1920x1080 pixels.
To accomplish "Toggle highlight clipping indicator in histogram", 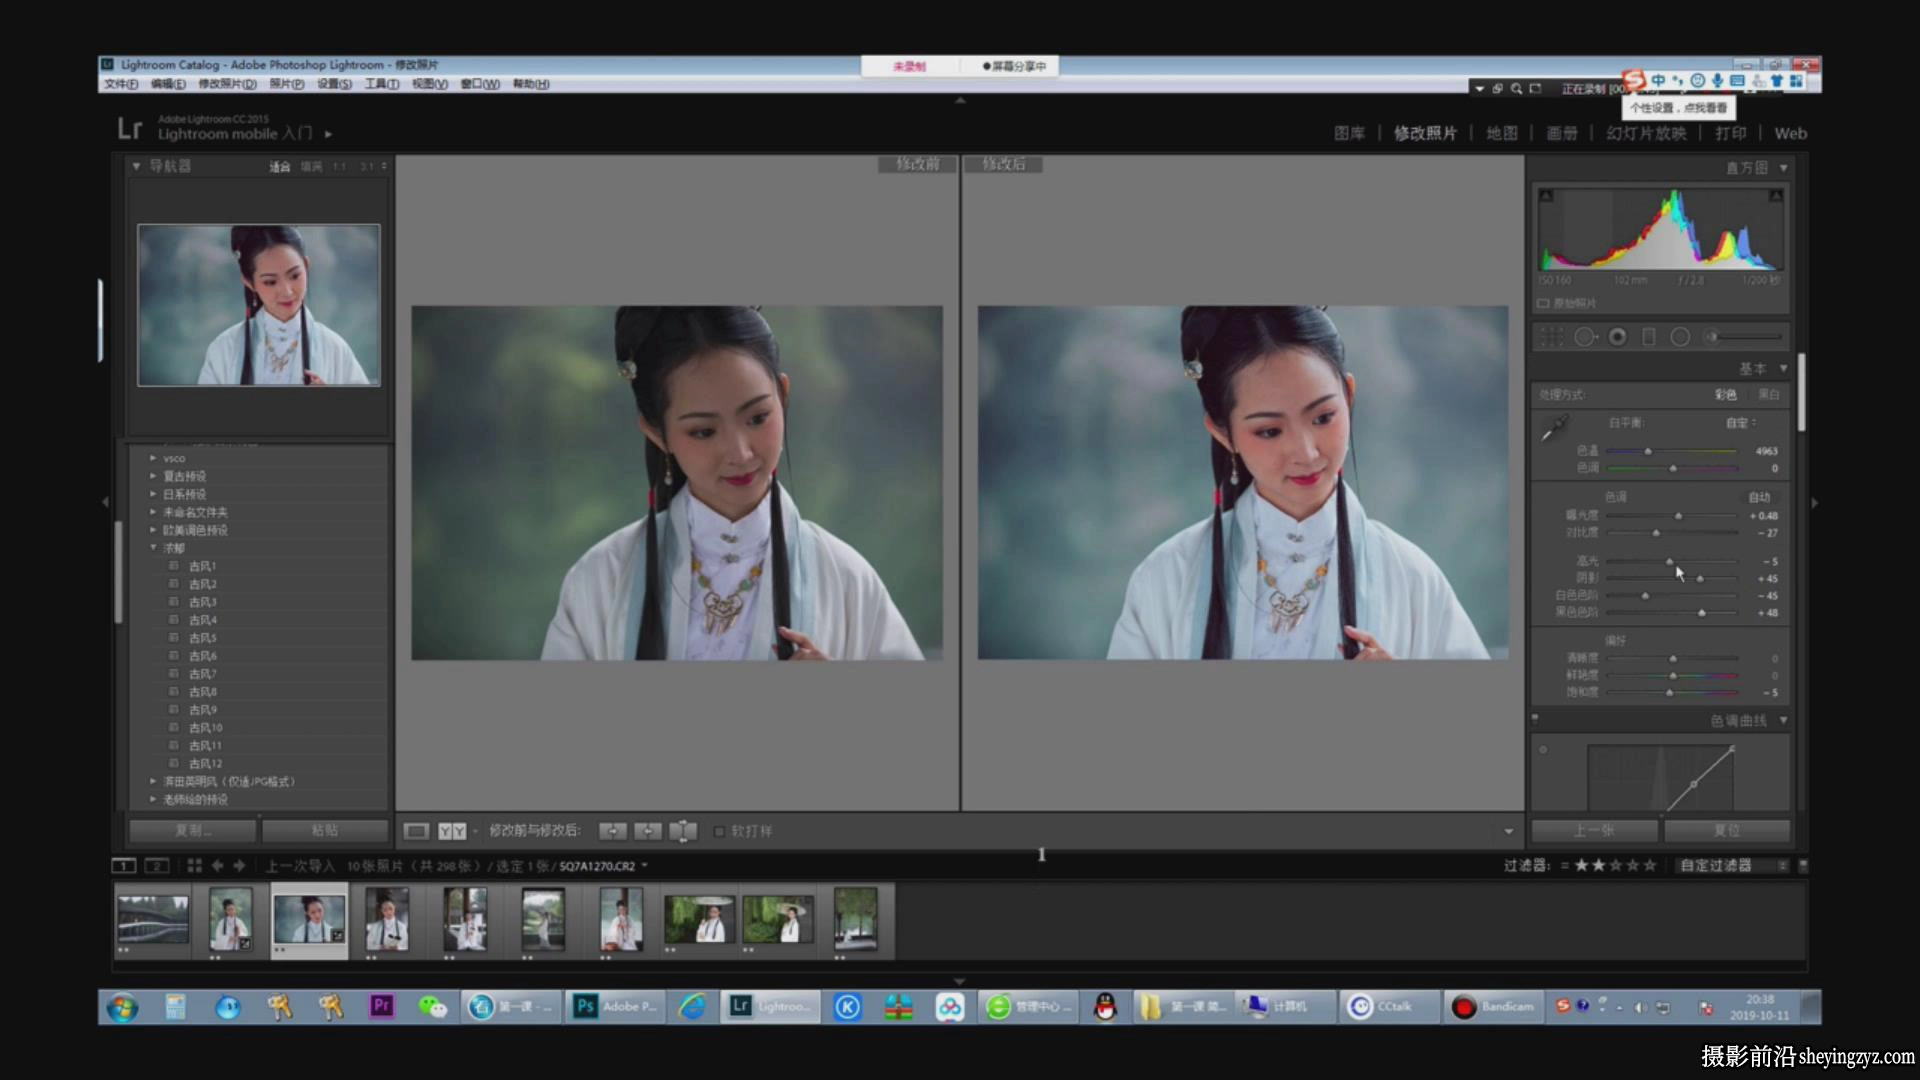I will pos(1776,195).
